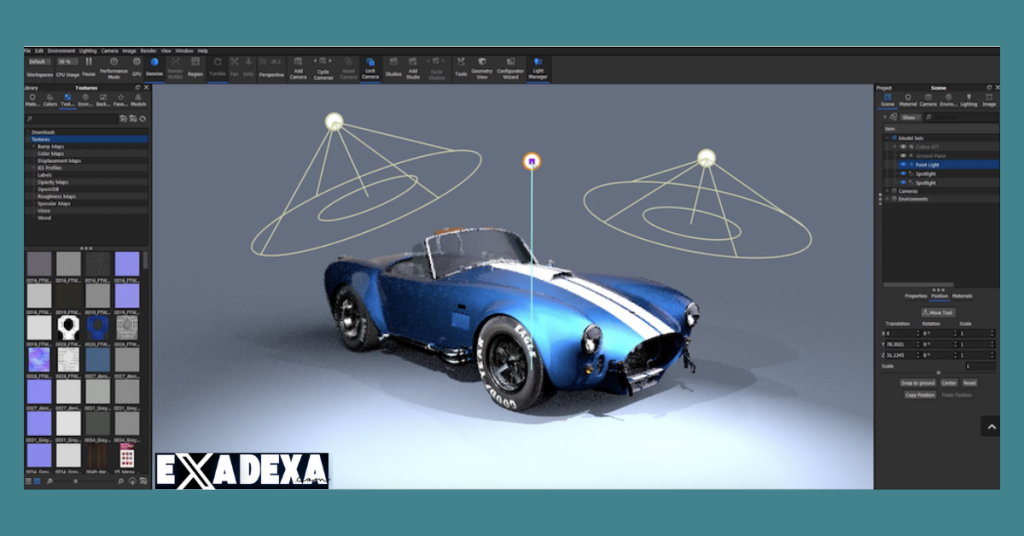Viewport: 1024px width, 536px height.
Task: Toggle visibility of Ground Plane
Action: pos(903,156)
